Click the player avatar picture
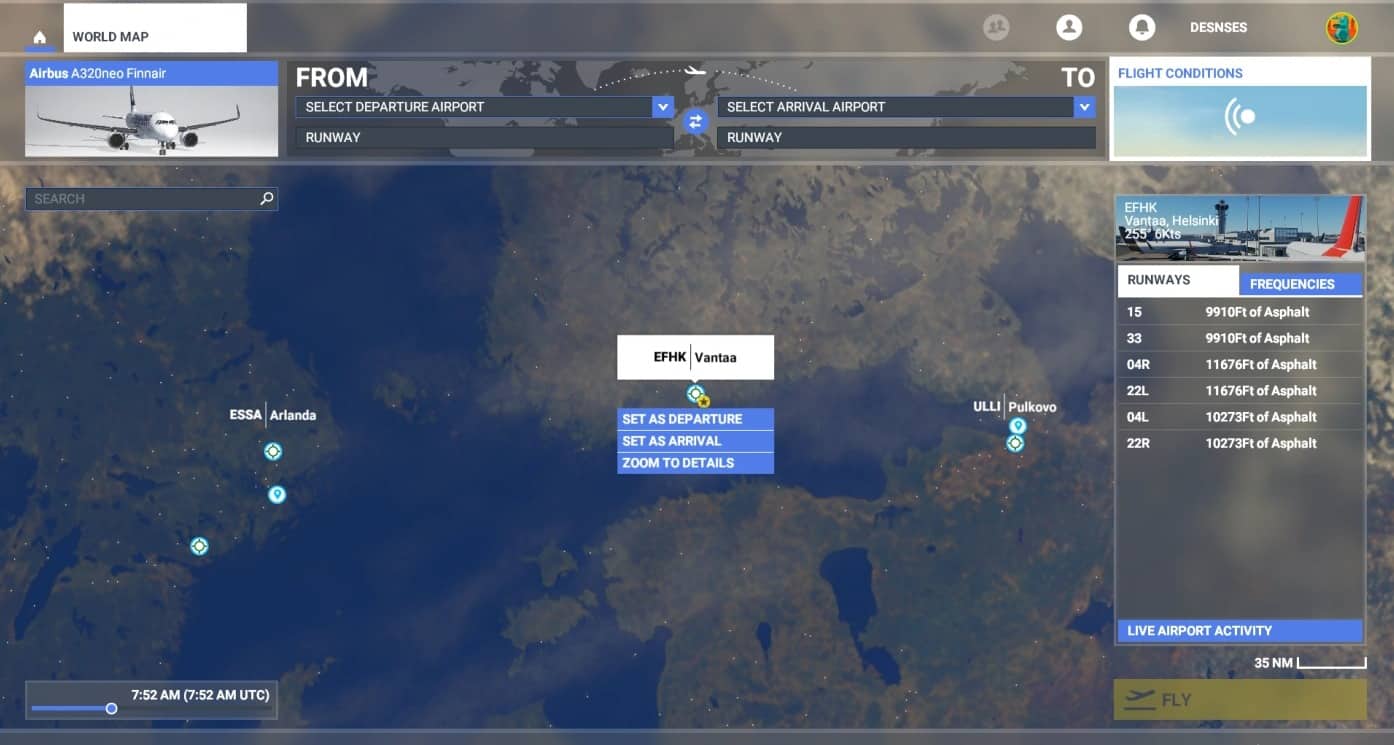This screenshot has height=745, width=1394. [1341, 28]
